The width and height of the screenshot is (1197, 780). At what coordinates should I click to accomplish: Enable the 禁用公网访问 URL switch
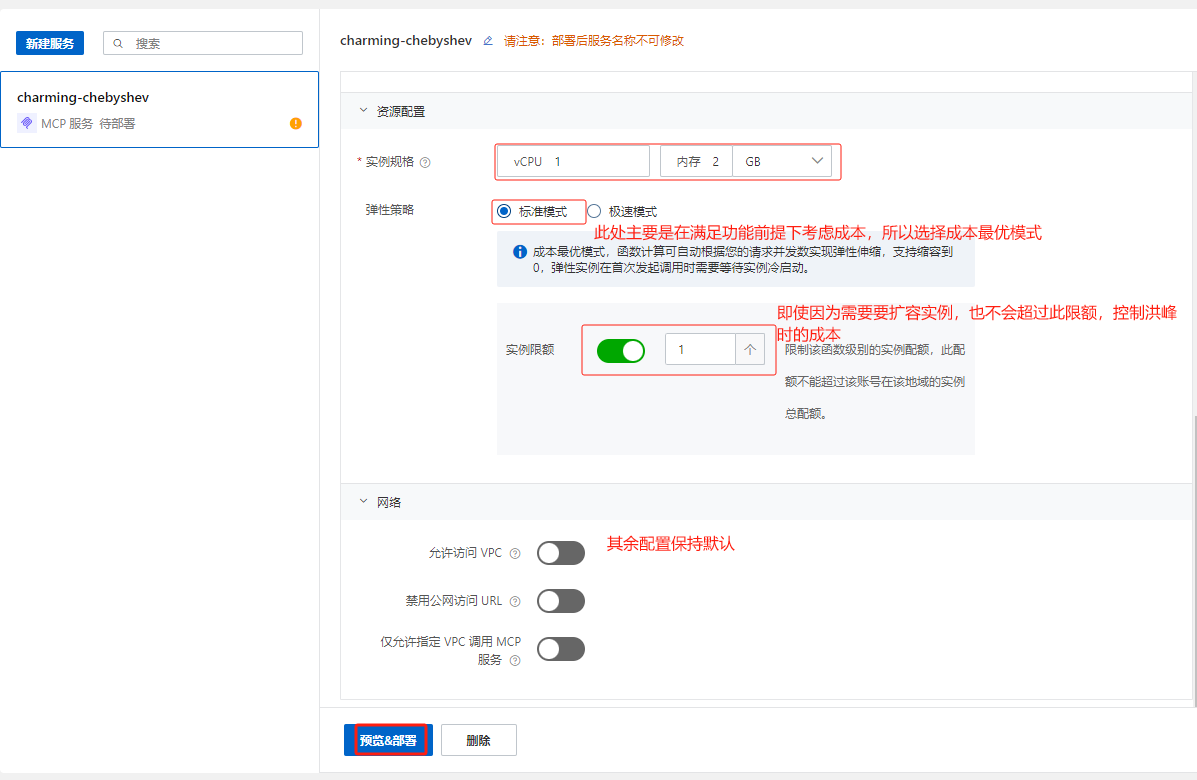tap(561, 601)
